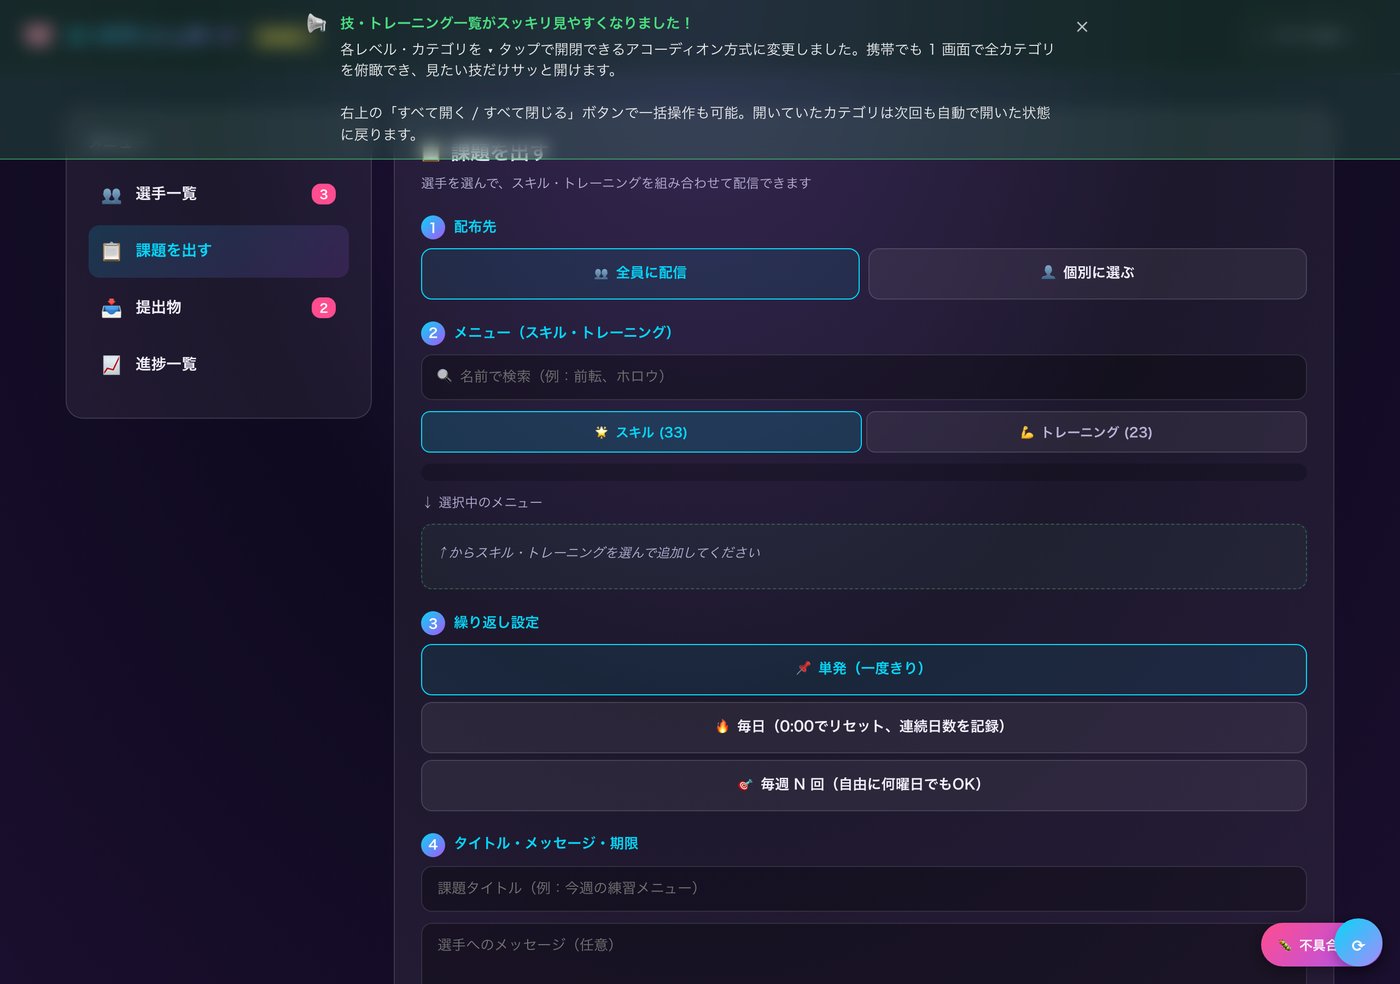Click the round refresh button at the bottom right
The width and height of the screenshot is (1400, 984).
point(1358,943)
